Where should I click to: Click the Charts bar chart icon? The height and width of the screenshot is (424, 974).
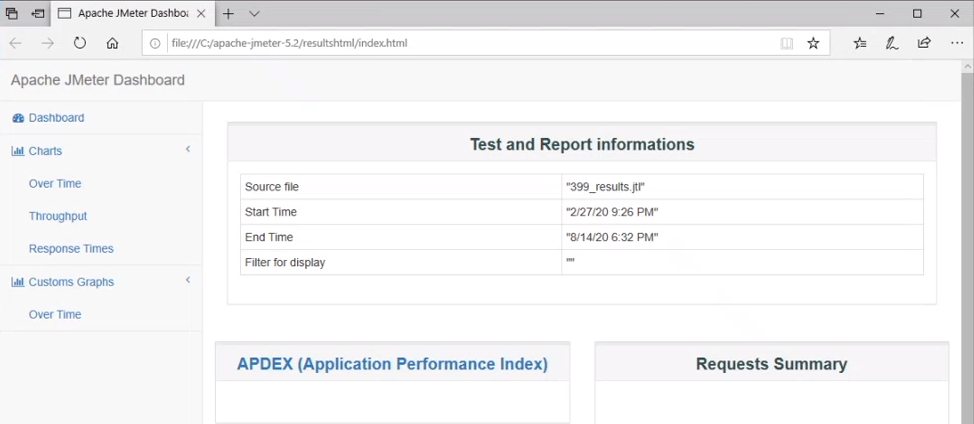pos(18,151)
